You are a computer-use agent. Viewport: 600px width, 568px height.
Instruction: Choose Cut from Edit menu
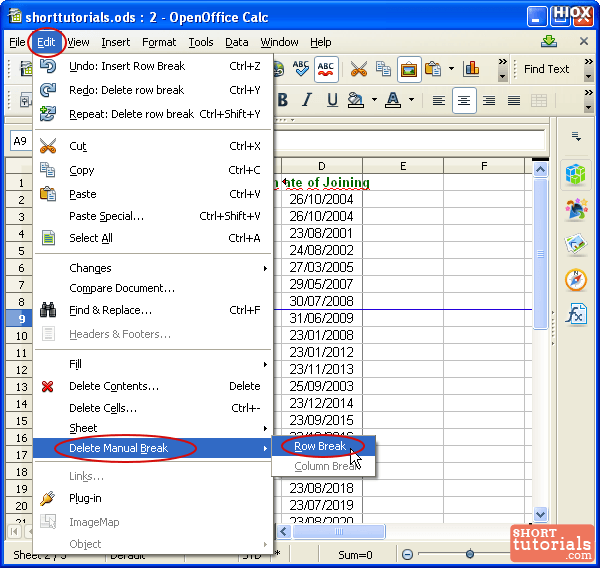153,146
